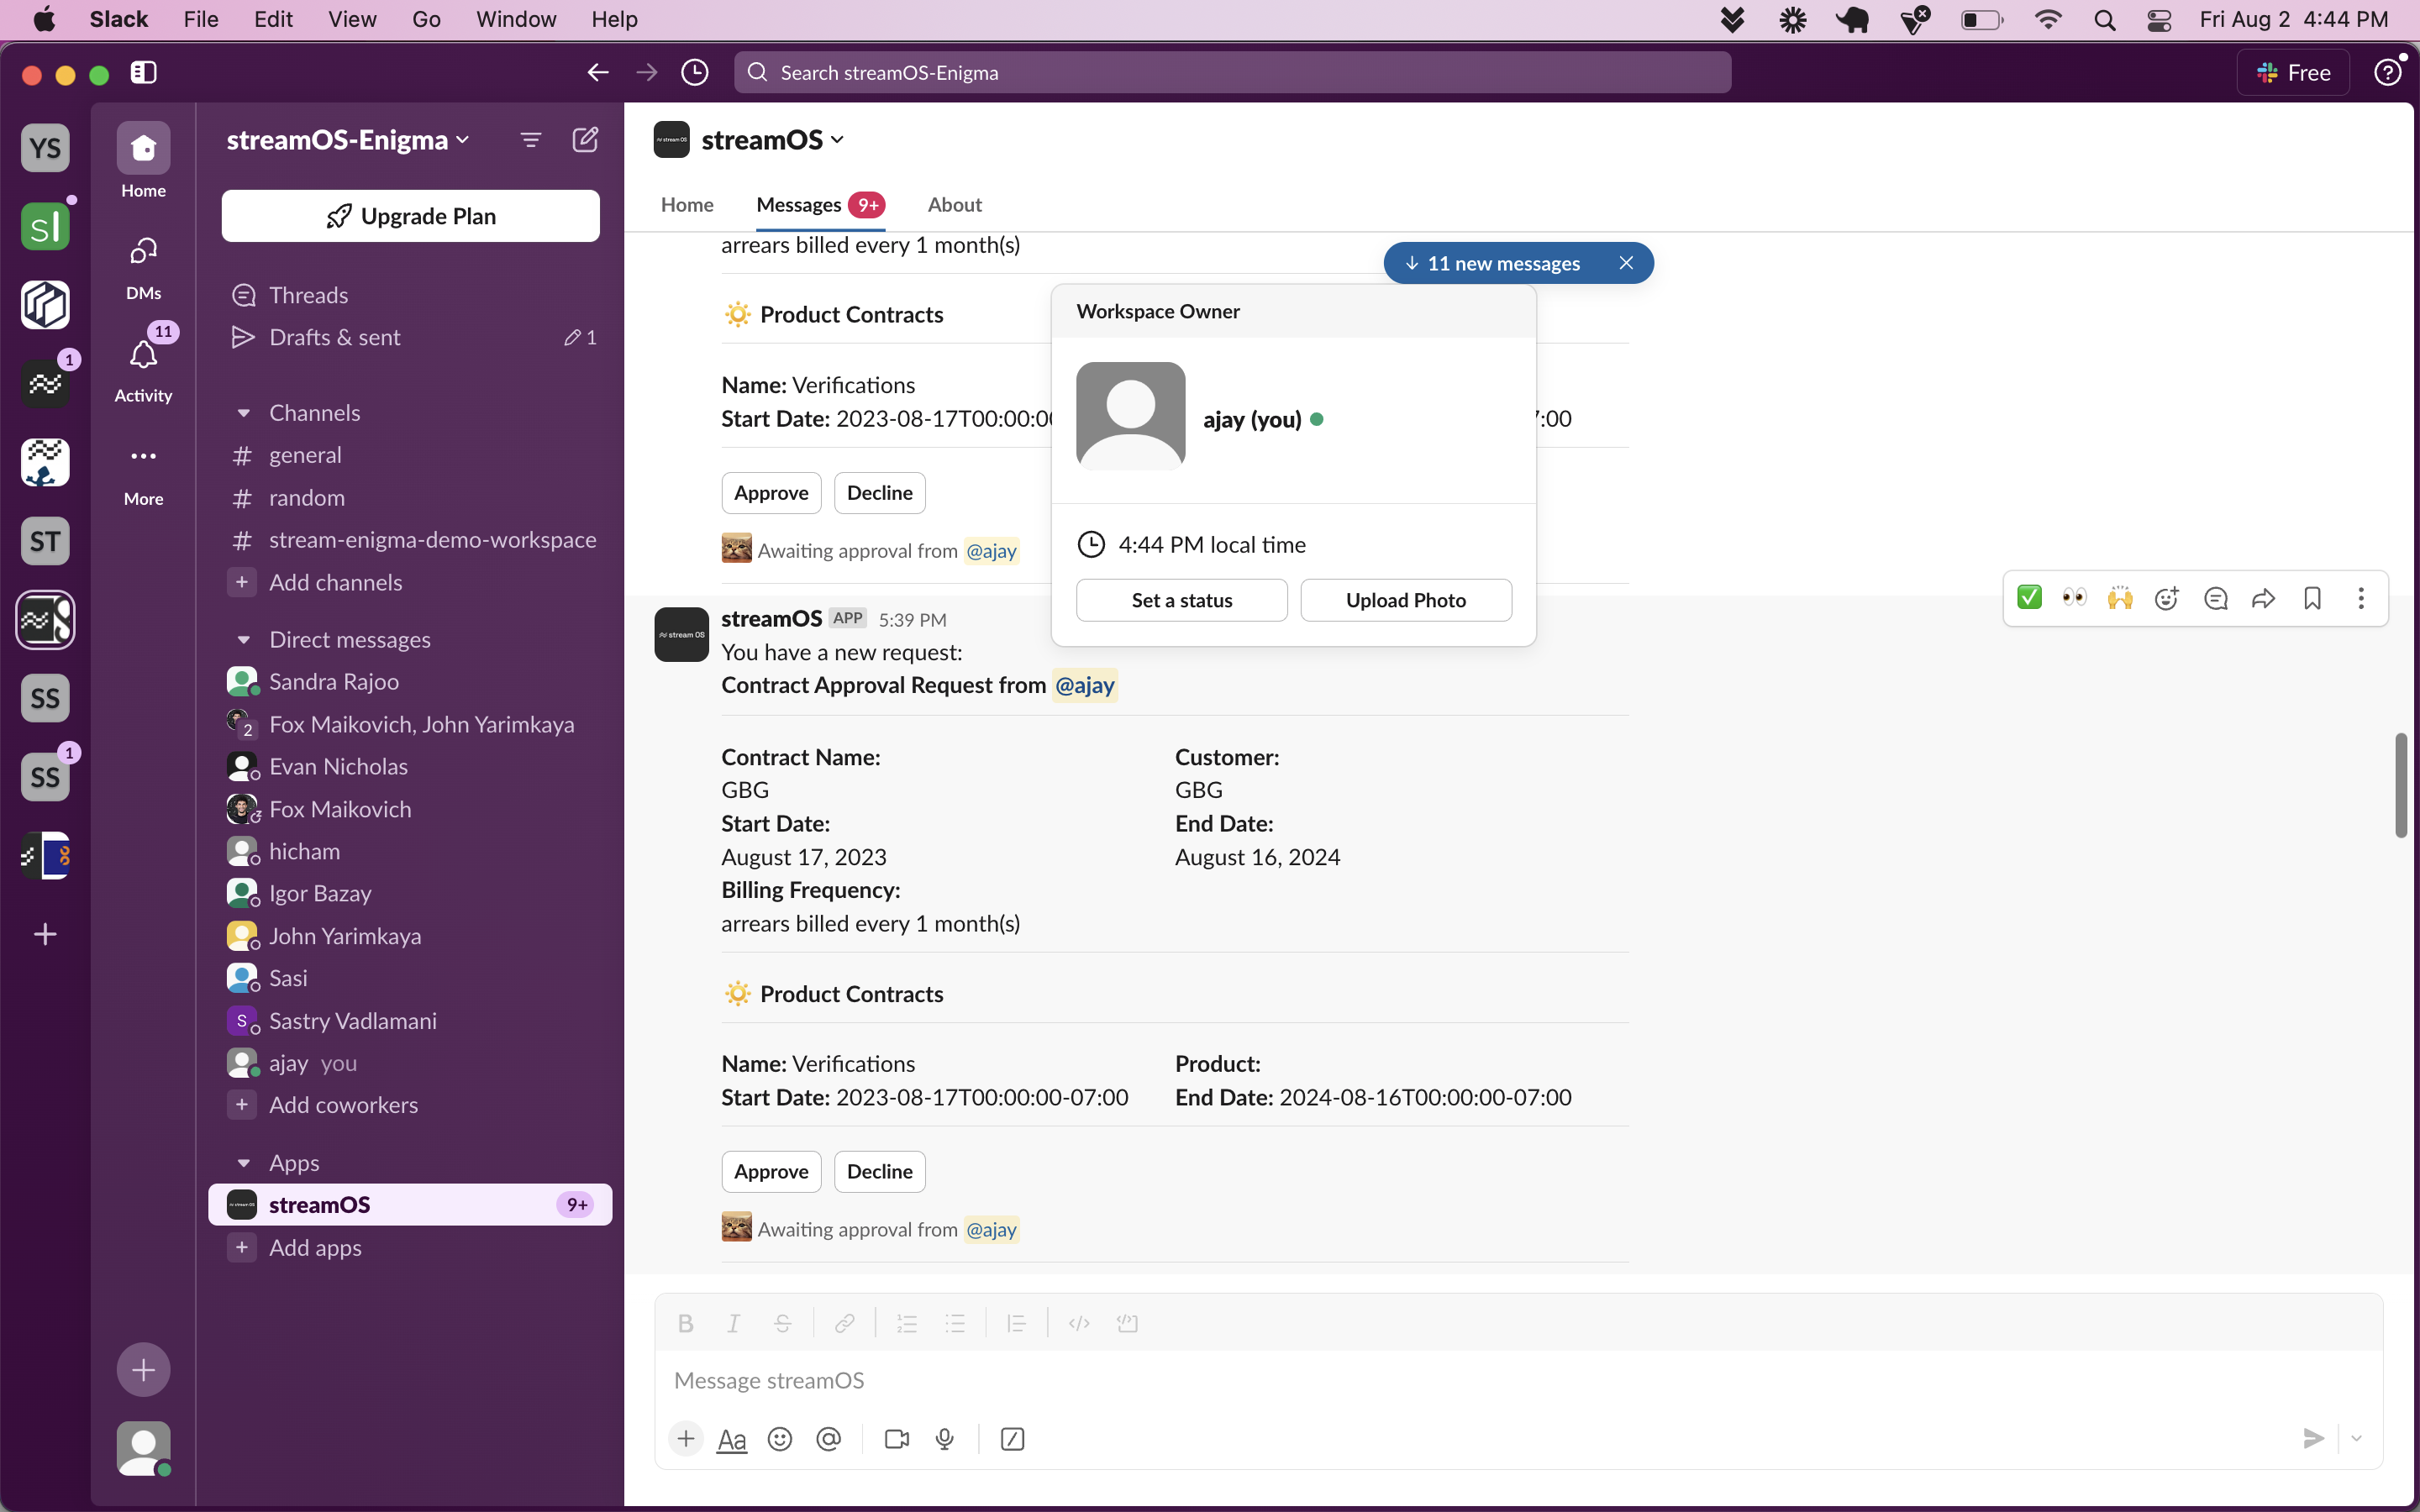Click the compose new message icon

pos(586,139)
